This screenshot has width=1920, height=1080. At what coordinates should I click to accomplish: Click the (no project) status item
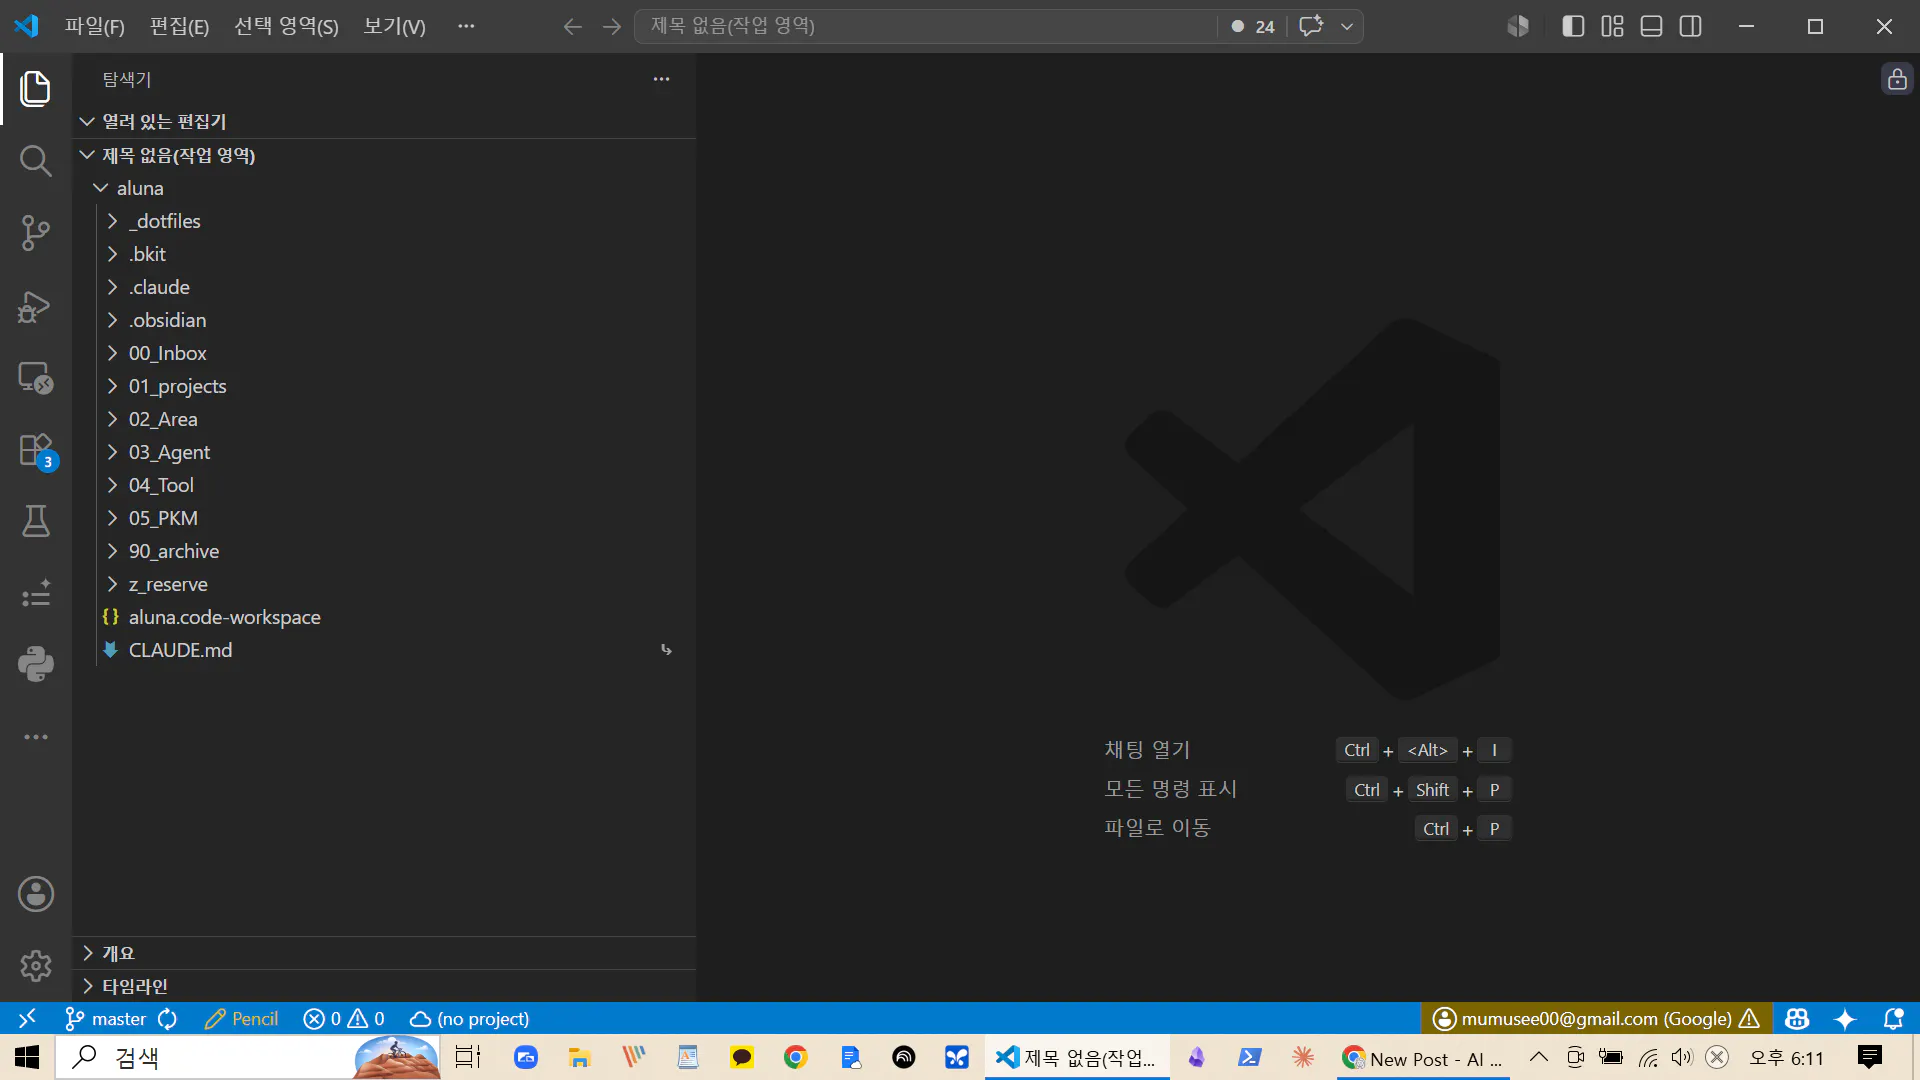click(x=470, y=1019)
